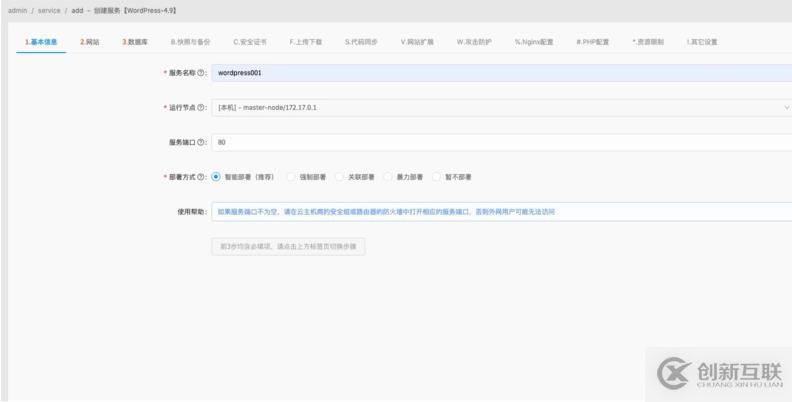
Task: Click the service breadcrumb link
Action: 50,9
